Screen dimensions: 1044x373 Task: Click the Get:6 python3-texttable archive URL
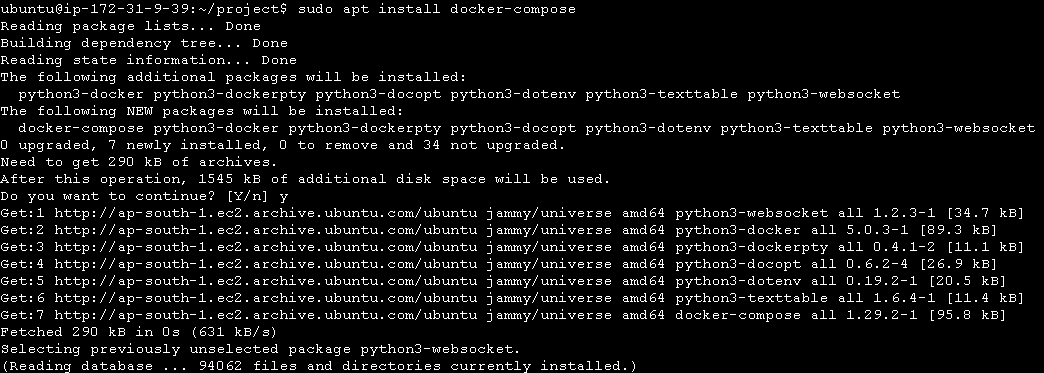pyautogui.click(x=266, y=298)
